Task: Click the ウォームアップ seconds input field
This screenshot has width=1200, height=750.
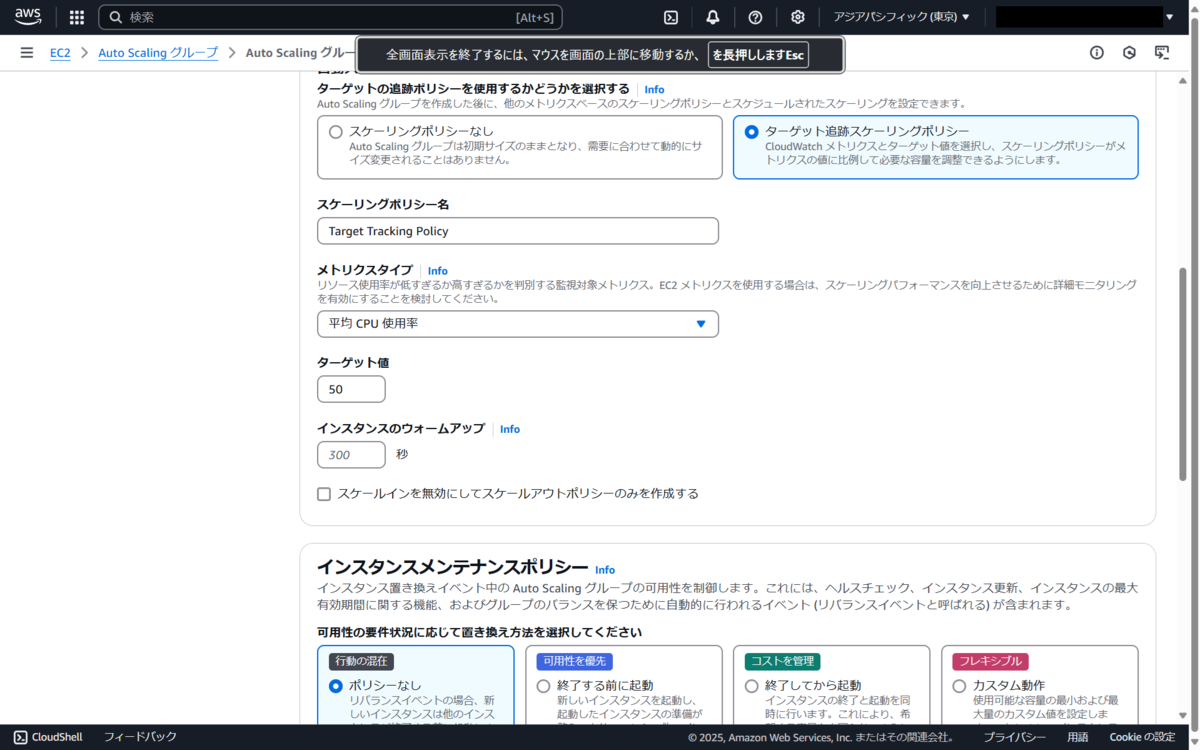Action: tap(351, 455)
